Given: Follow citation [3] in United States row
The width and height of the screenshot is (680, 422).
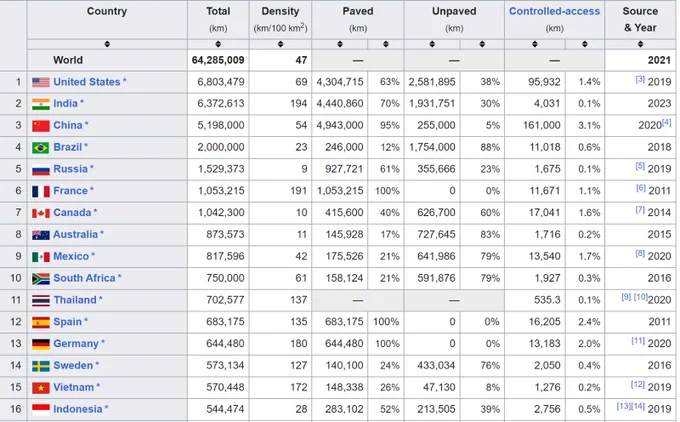Looking at the screenshot, I should tap(640, 79).
